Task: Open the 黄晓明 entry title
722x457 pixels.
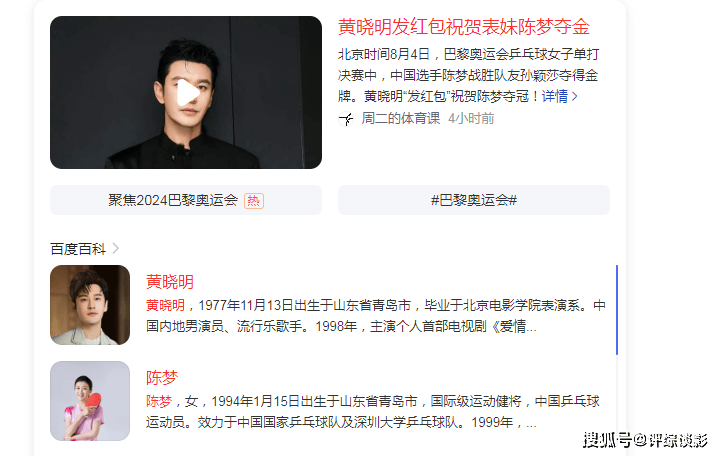Action: pos(169,282)
